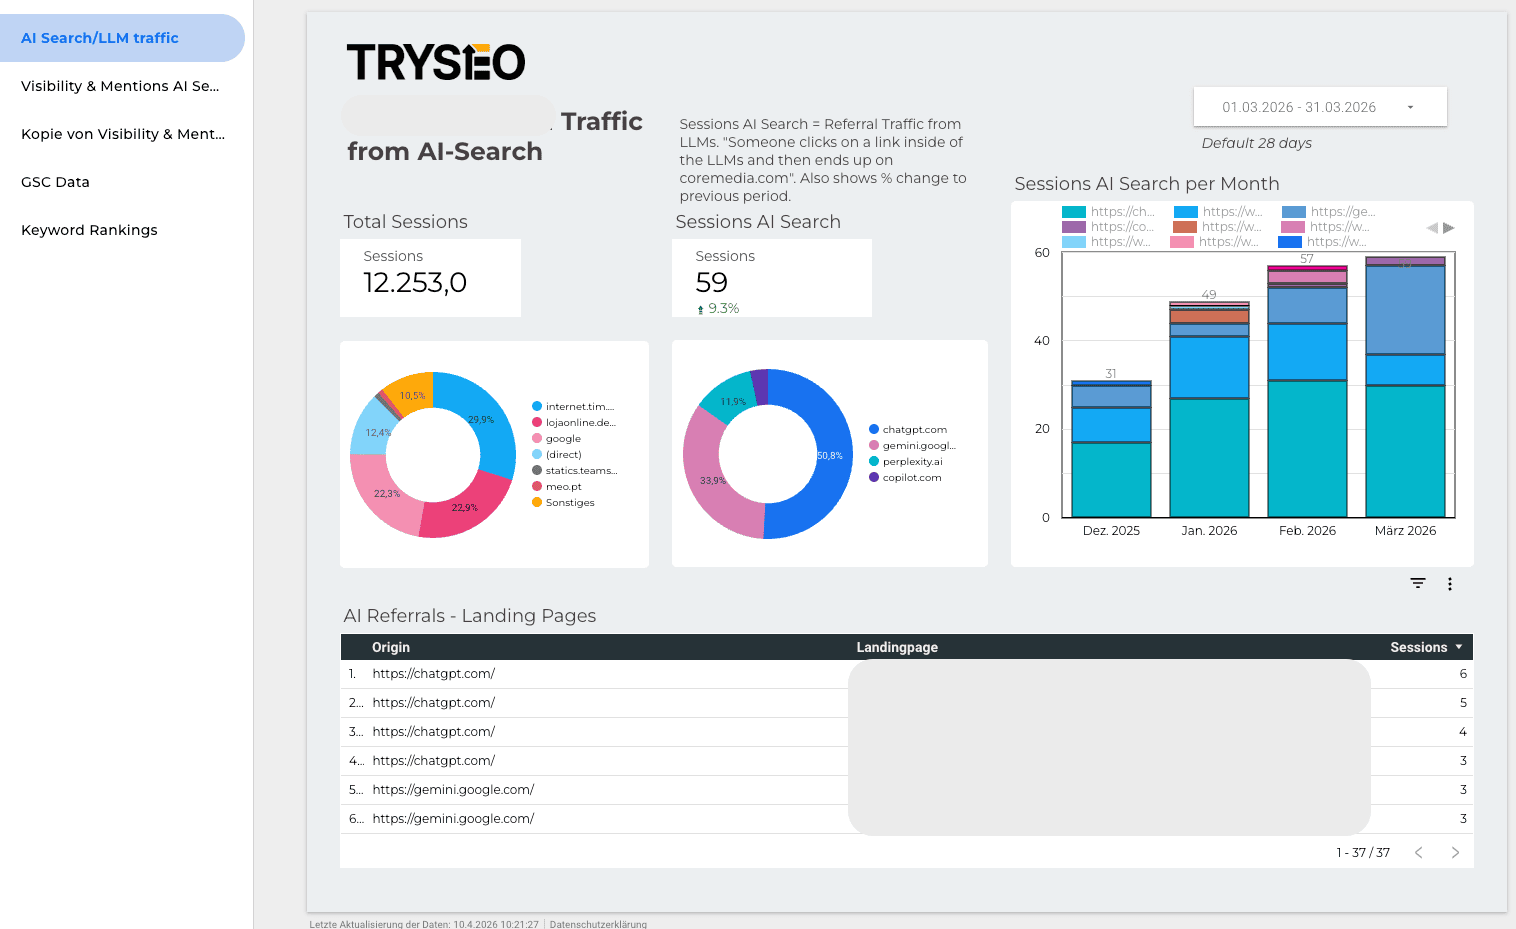Viewport: 1516px width, 929px height.
Task: Click the three-dot menu above AI Referrals table
Action: click(1450, 583)
